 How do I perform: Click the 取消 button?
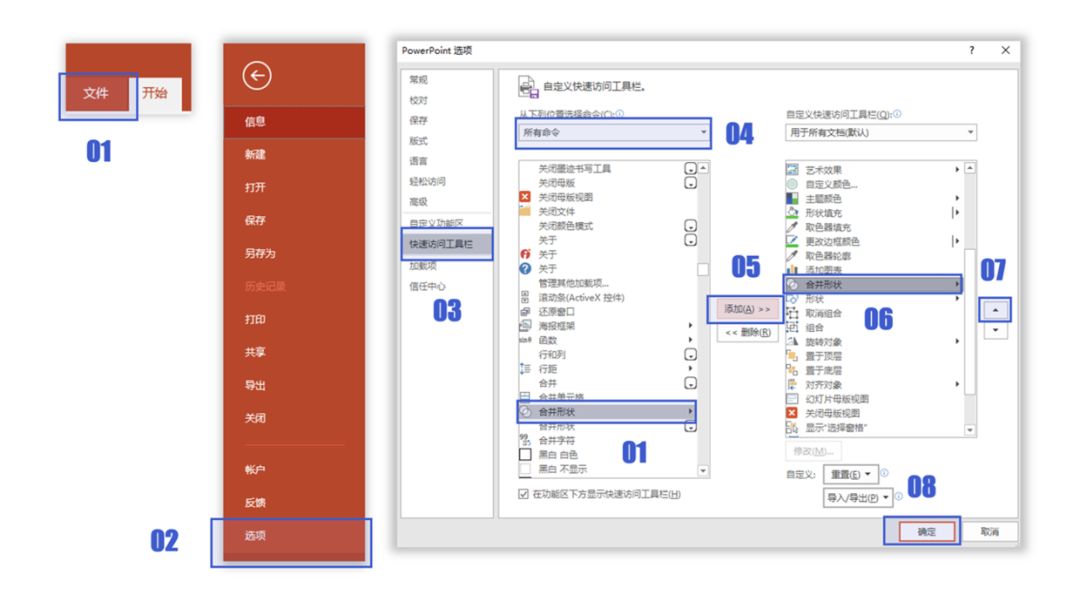click(989, 532)
